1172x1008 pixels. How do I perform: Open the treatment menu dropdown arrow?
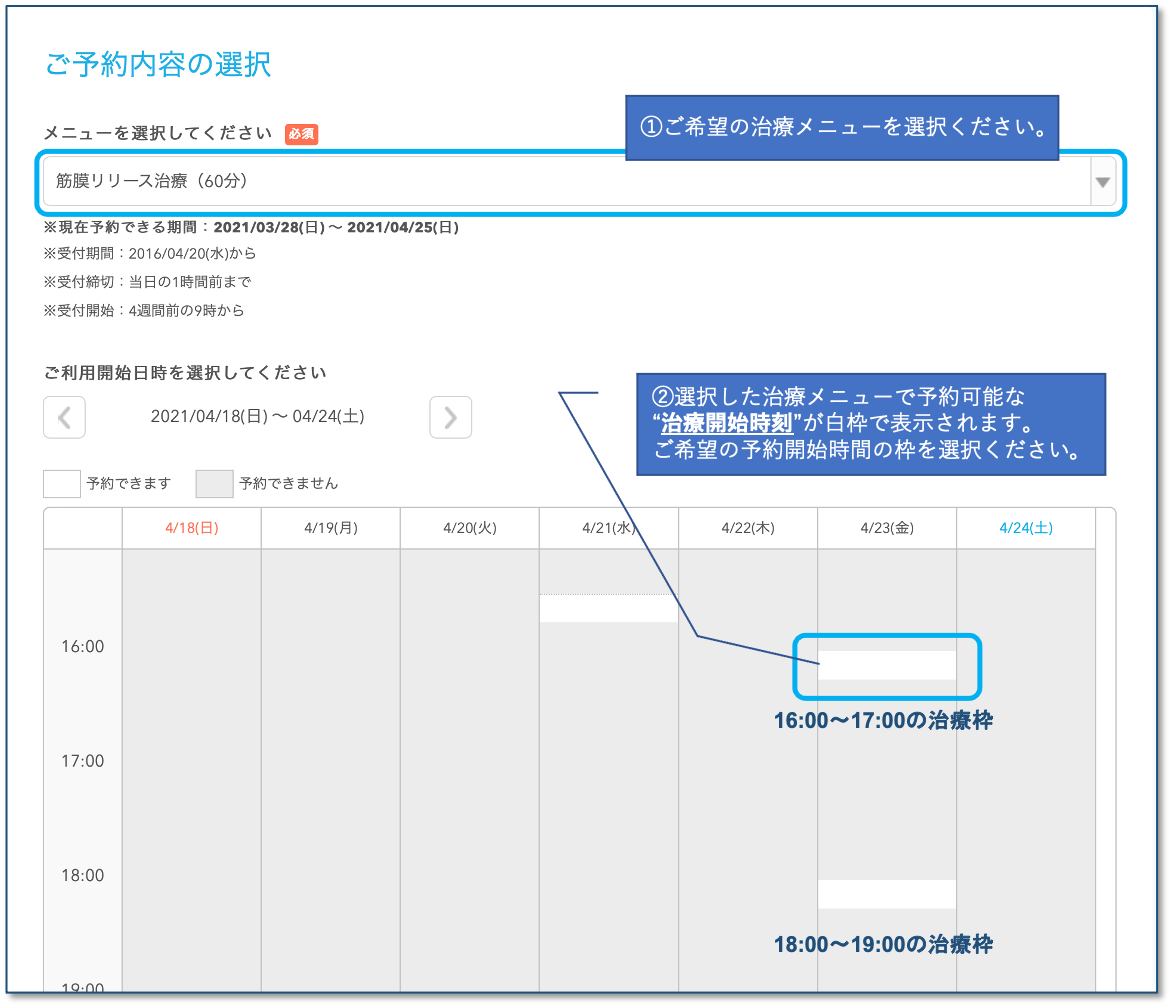pyautogui.click(x=1102, y=182)
